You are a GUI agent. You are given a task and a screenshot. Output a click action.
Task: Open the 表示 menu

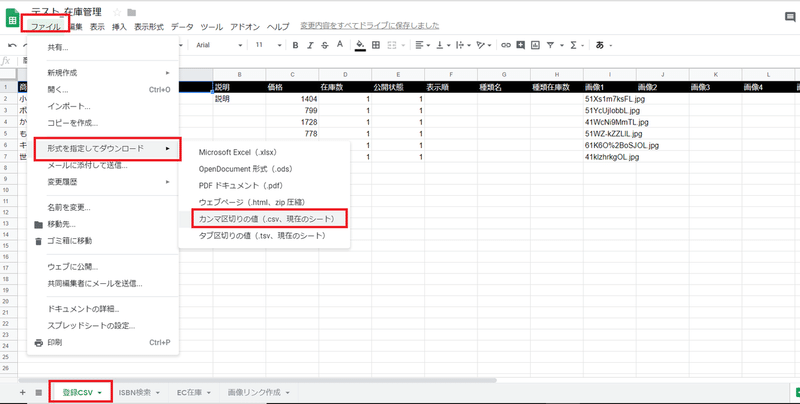pyautogui.click(x=97, y=27)
